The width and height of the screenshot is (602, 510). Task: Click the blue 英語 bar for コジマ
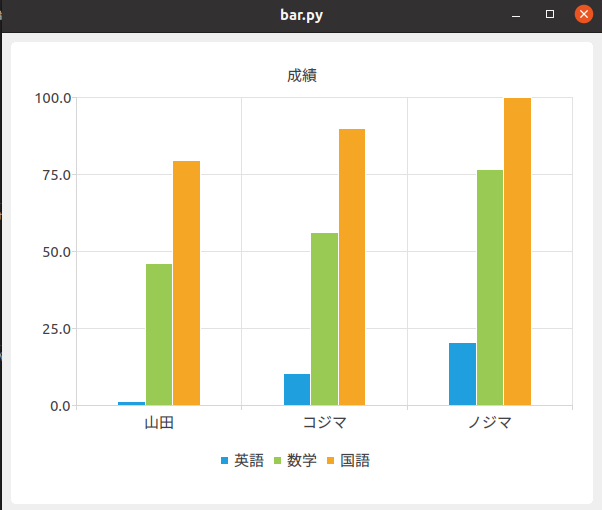[x=297, y=389]
